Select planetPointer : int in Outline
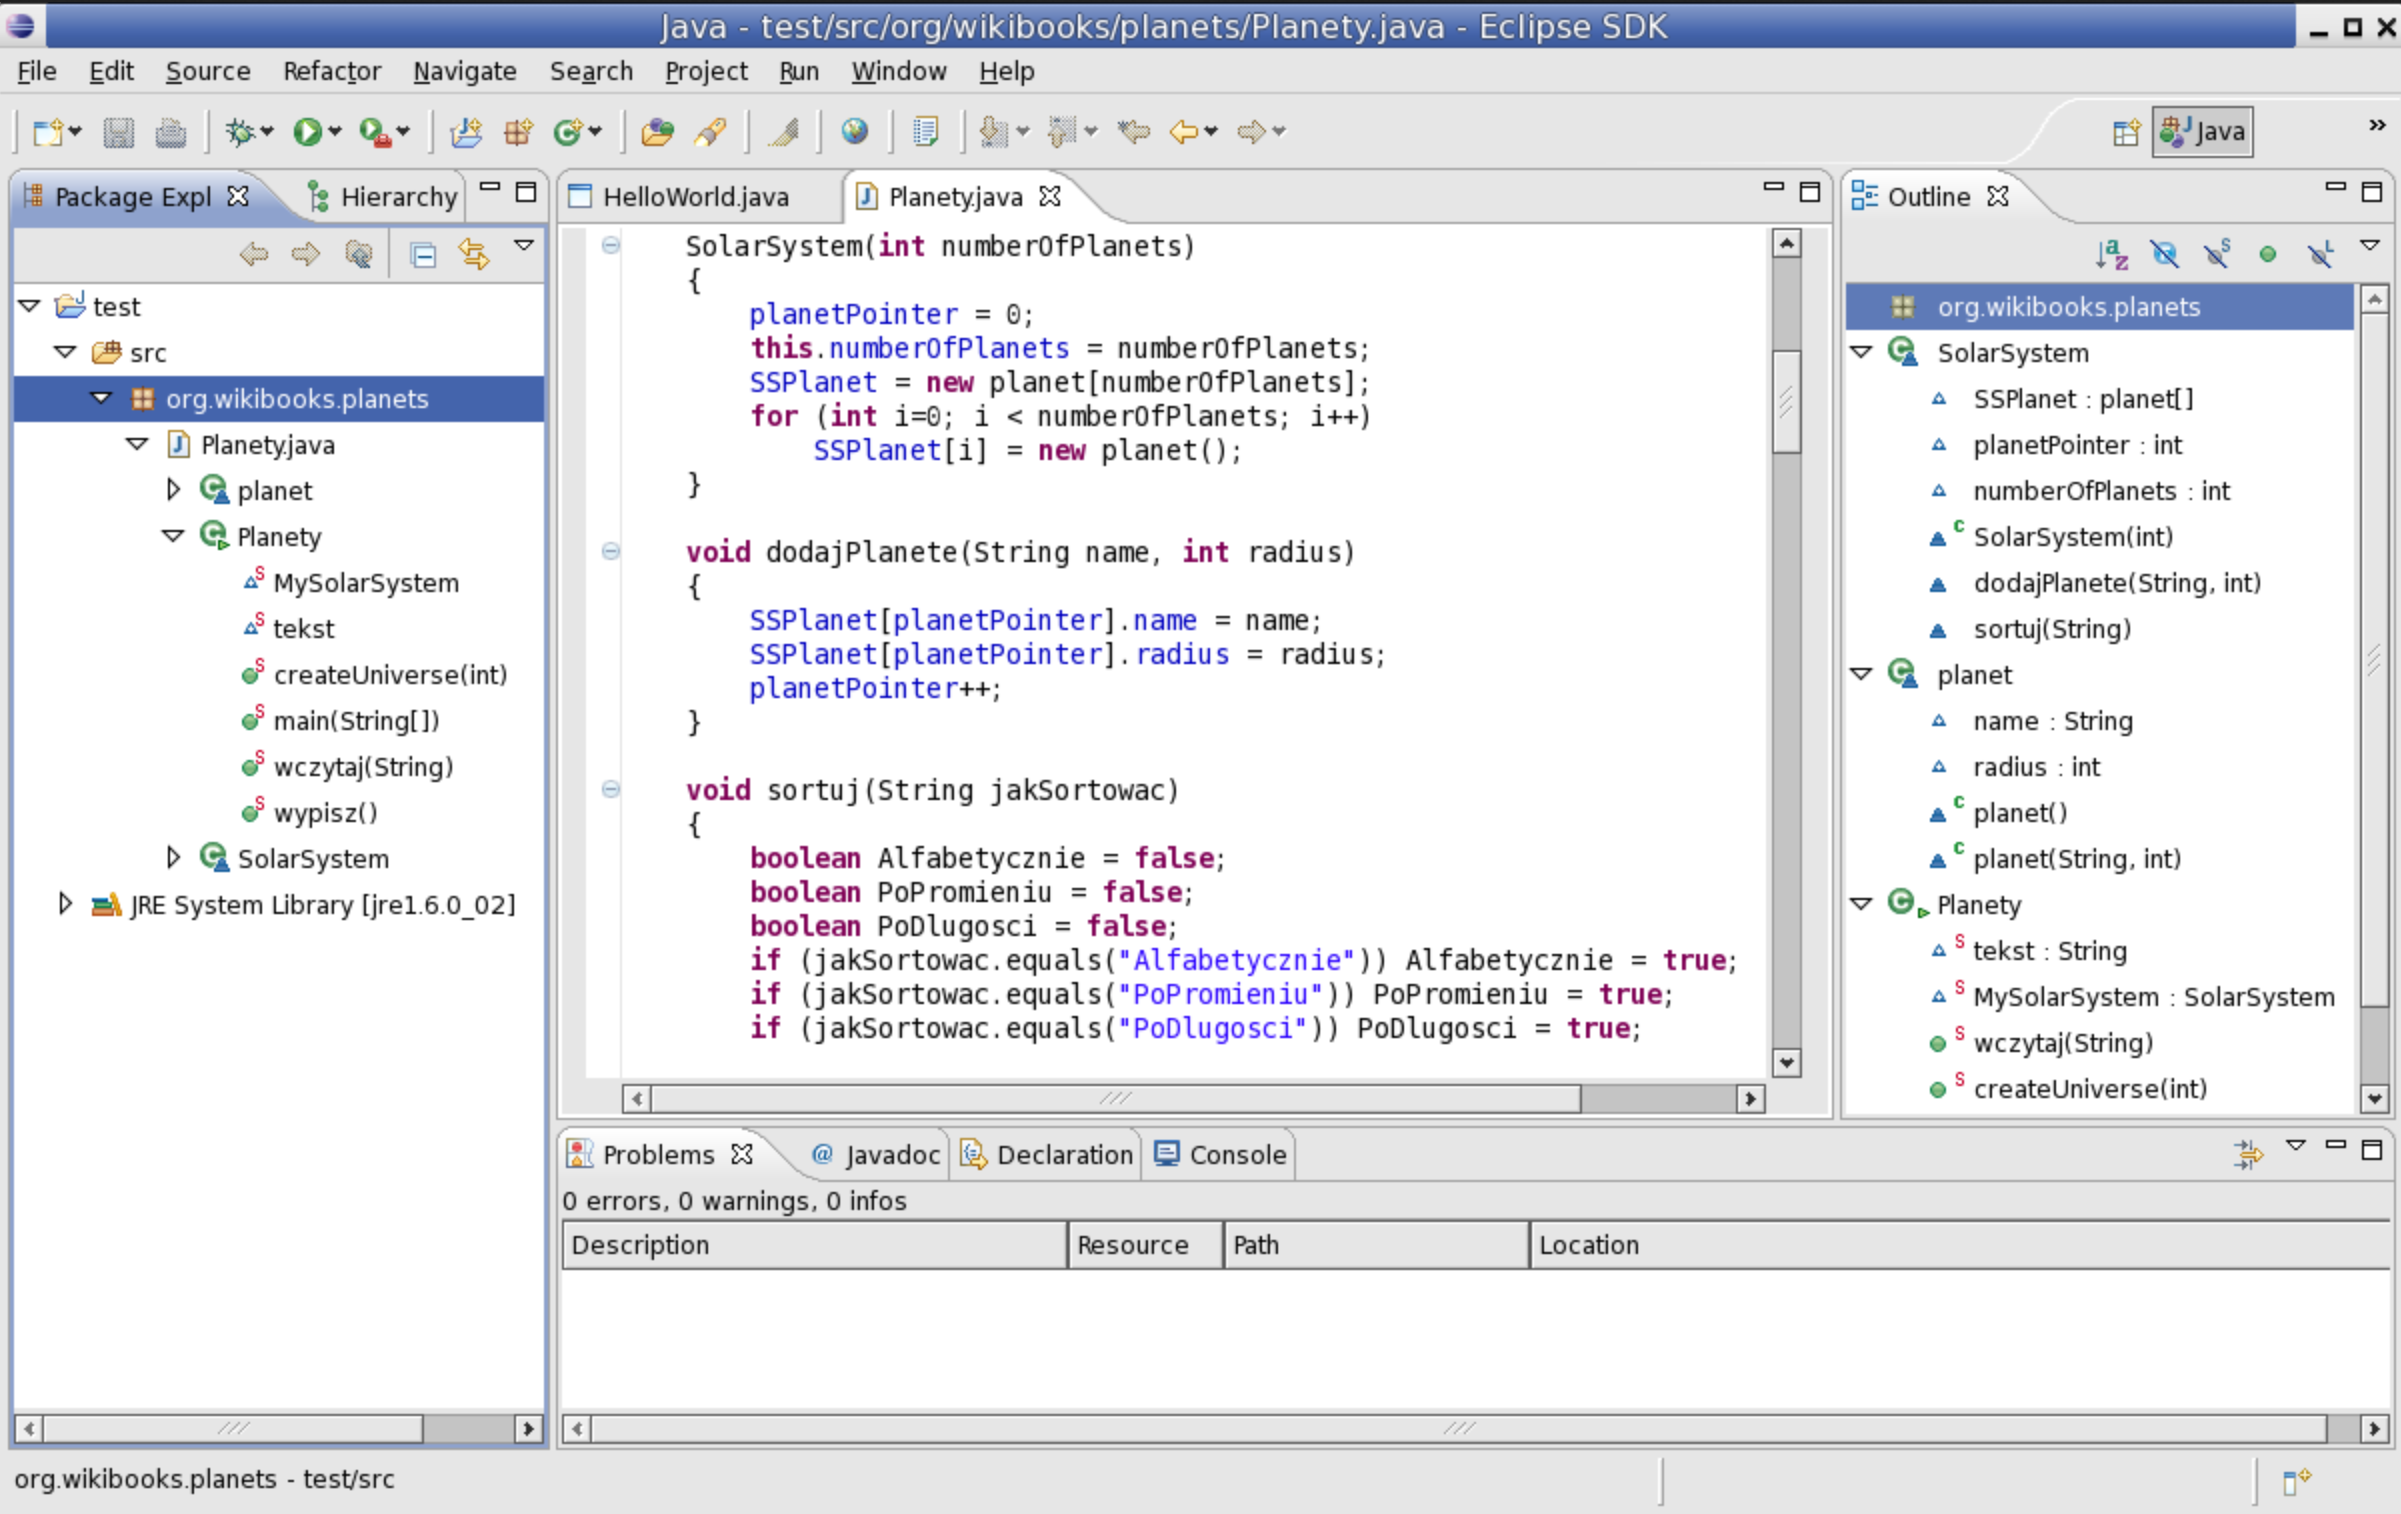Image resolution: width=2401 pixels, height=1514 pixels. (x=2077, y=445)
